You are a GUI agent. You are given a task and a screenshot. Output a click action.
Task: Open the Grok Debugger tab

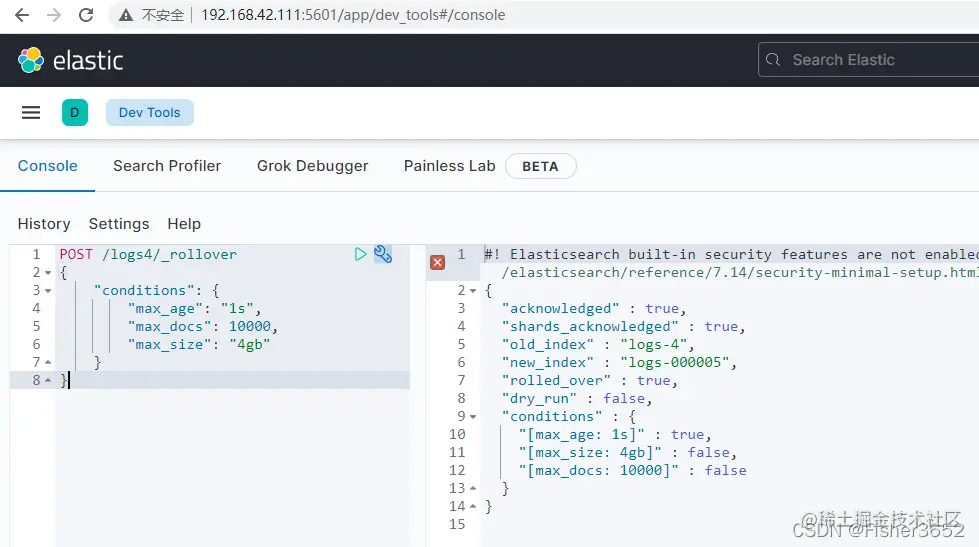[x=313, y=166]
